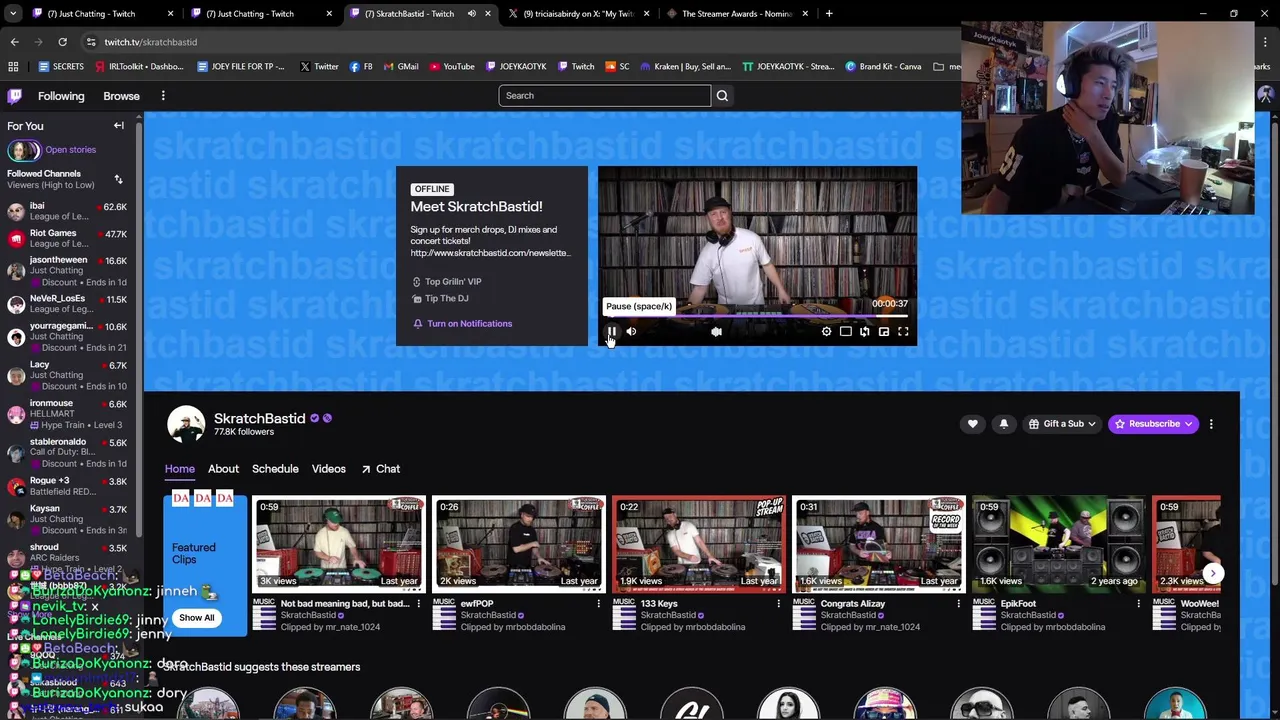Open options menu for EpikFoot clip
The width and height of the screenshot is (1280, 720).
pyautogui.click(x=1138, y=604)
